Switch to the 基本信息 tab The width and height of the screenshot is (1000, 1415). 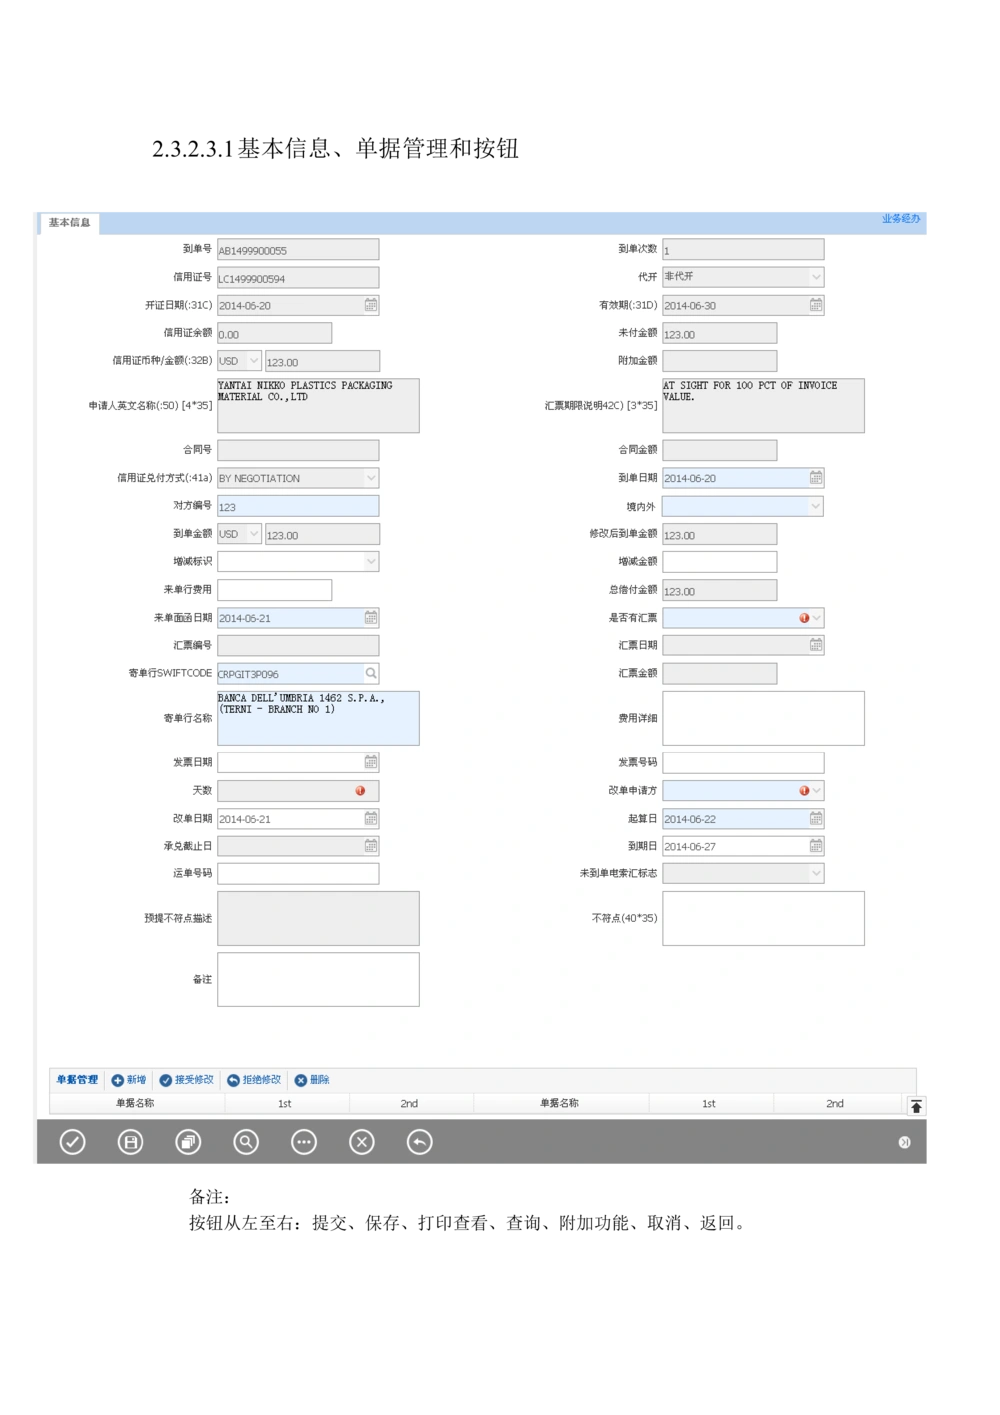(x=69, y=223)
